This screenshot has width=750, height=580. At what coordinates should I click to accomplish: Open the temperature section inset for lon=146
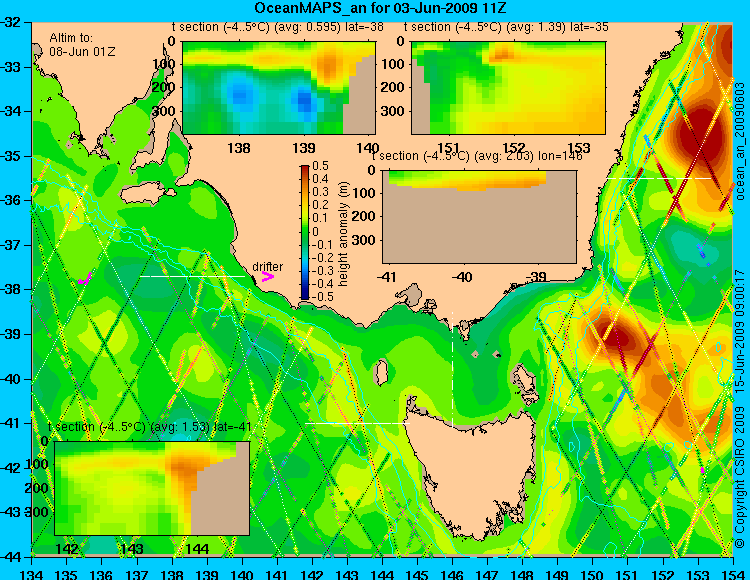coord(479,217)
